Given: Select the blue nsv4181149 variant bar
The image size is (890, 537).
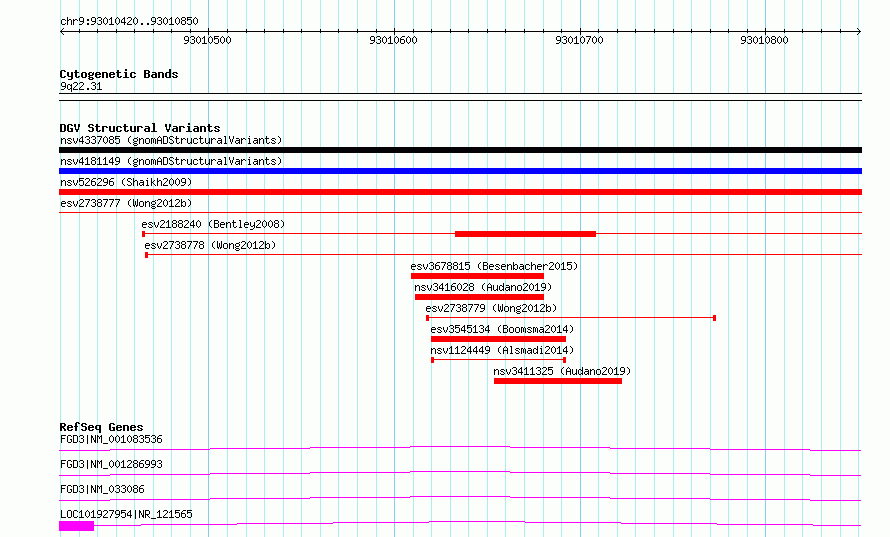Looking at the screenshot, I should click(x=460, y=171).
